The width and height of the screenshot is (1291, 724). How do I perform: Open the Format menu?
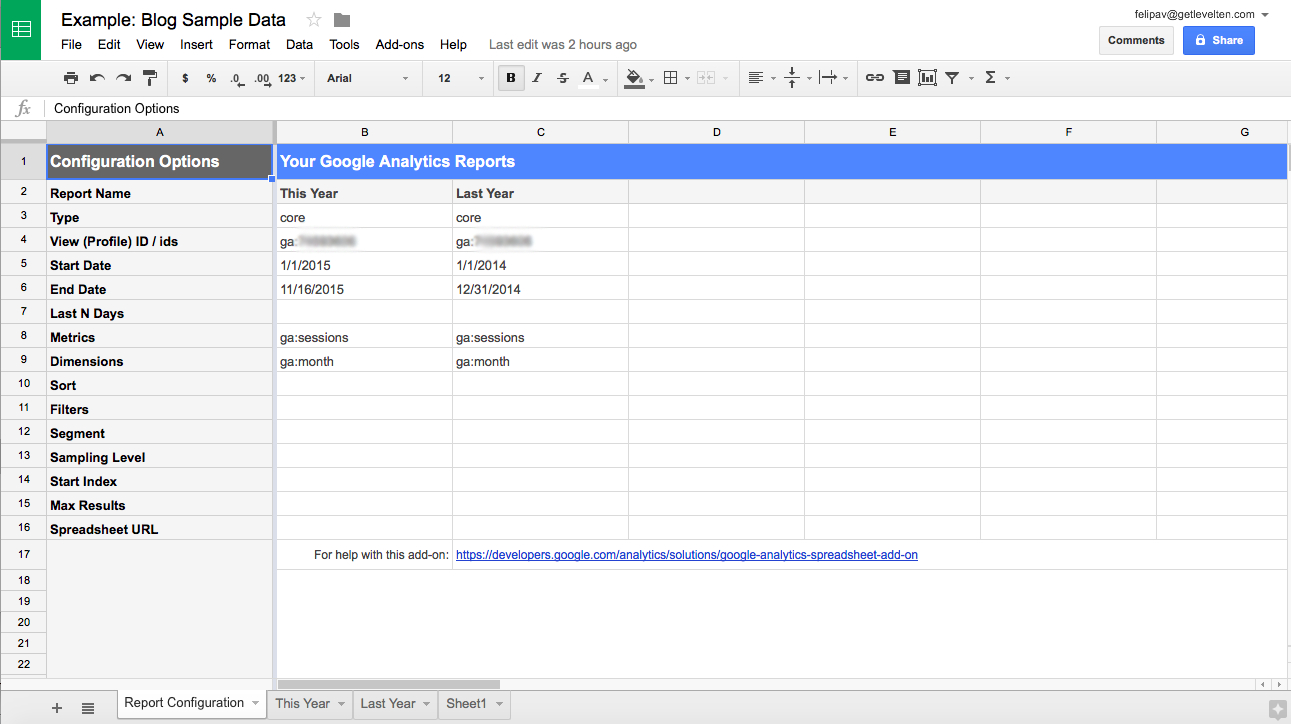249,44
